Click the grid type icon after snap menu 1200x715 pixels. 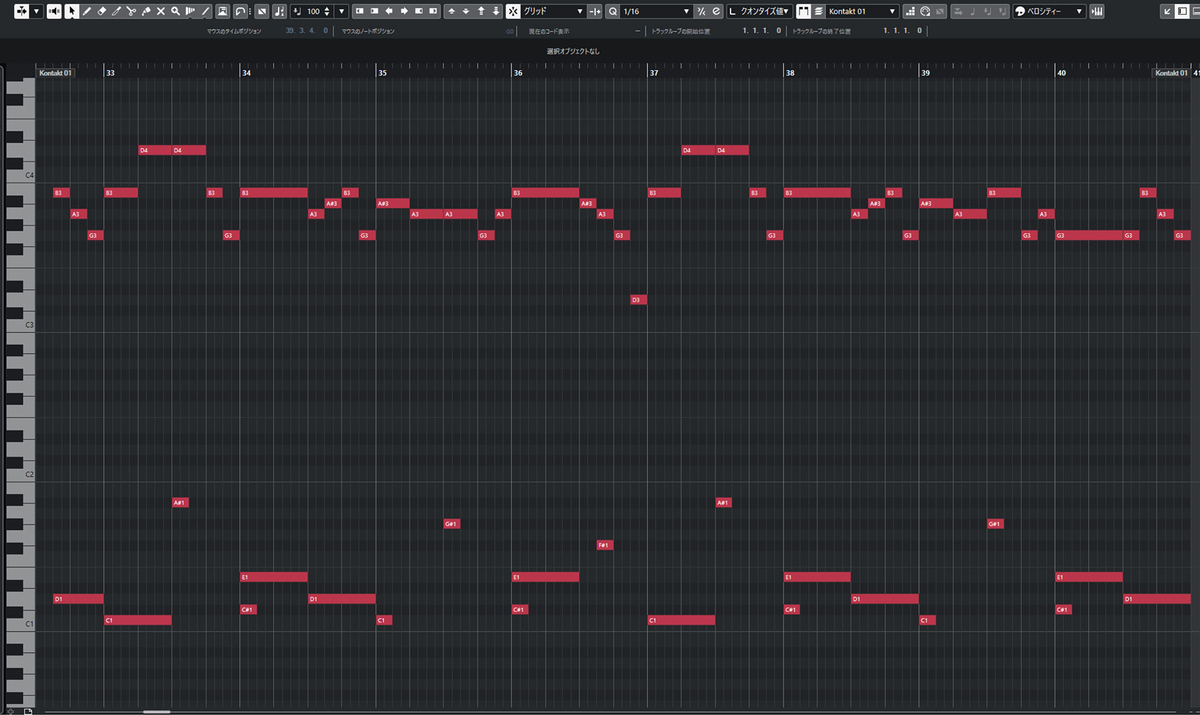pos(595,11)
